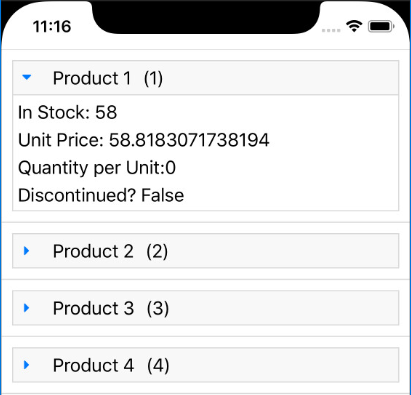Tap the cellular signal dots
The image size is (411, 395).
coord(331,31)
